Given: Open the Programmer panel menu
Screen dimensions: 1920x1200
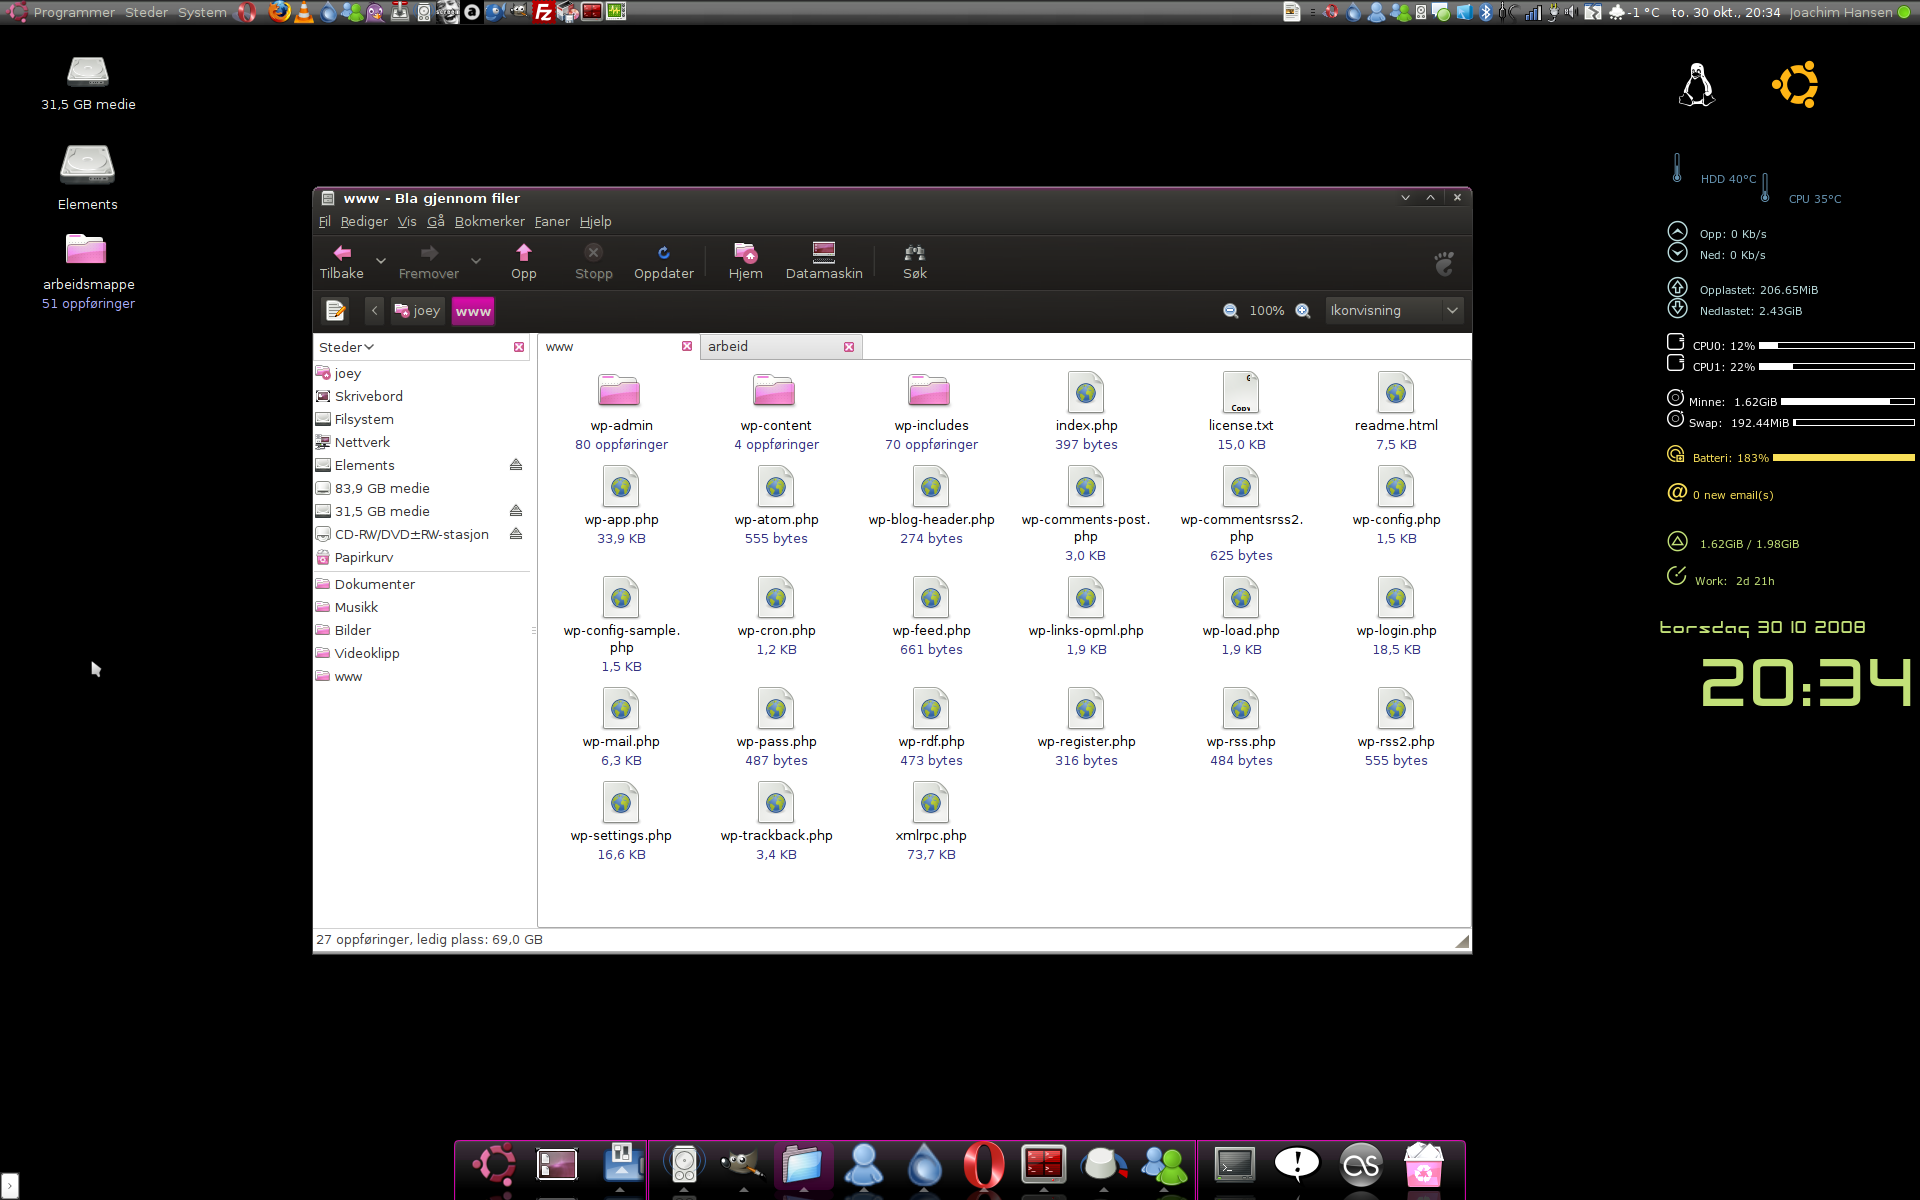Looking at the screenshot, I should pyautogui.click(x=74, y=12).
